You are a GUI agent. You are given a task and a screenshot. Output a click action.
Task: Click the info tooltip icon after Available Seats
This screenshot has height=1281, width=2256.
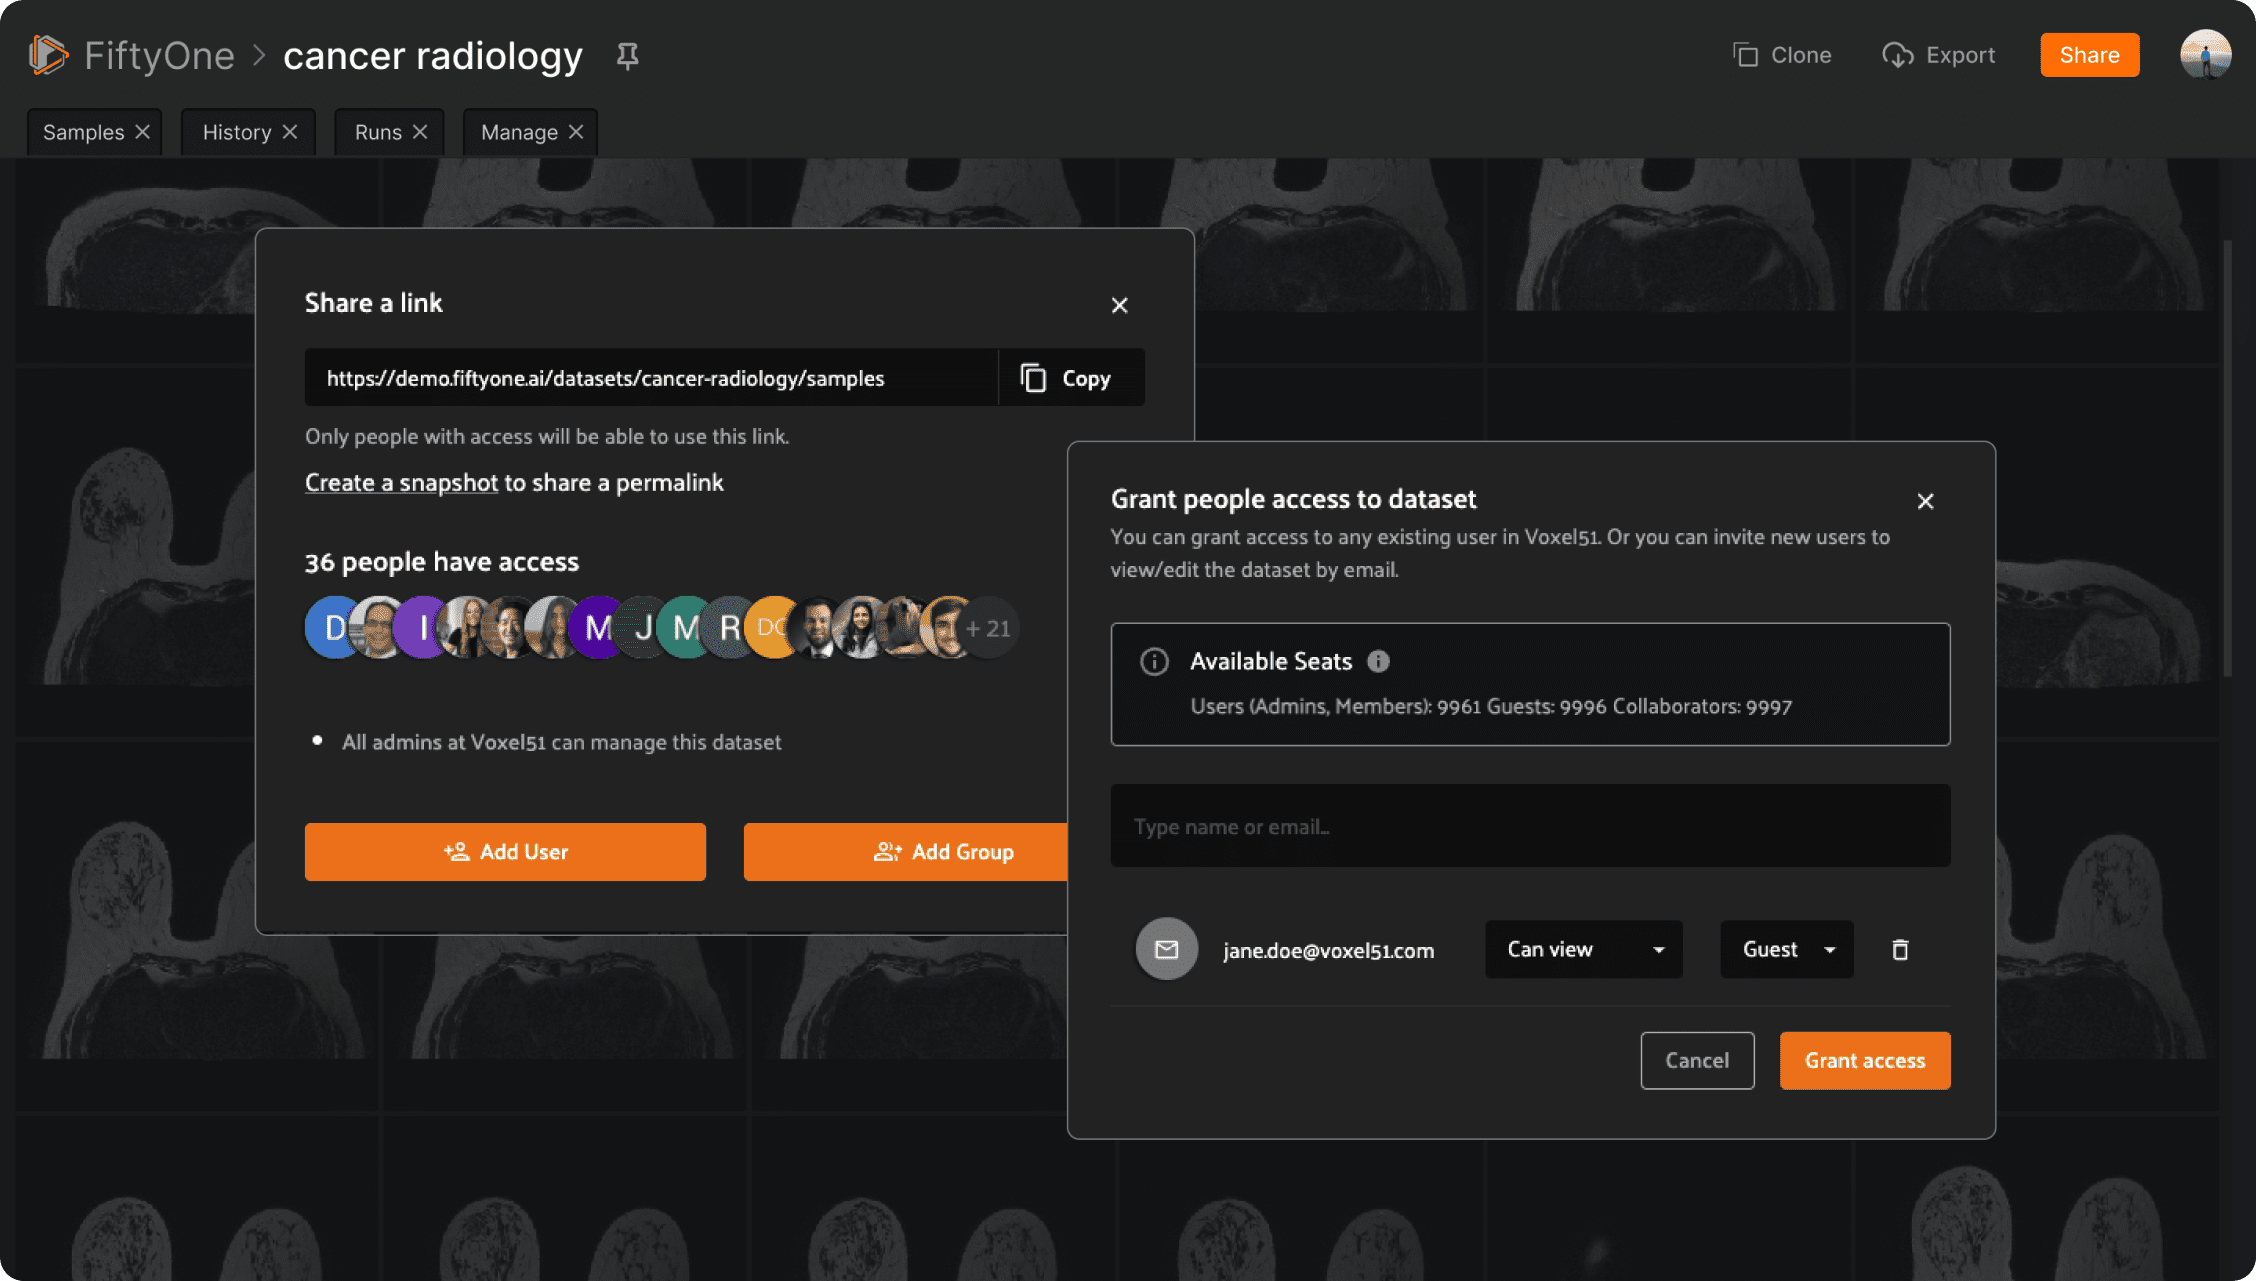(x=1378, y=661)
